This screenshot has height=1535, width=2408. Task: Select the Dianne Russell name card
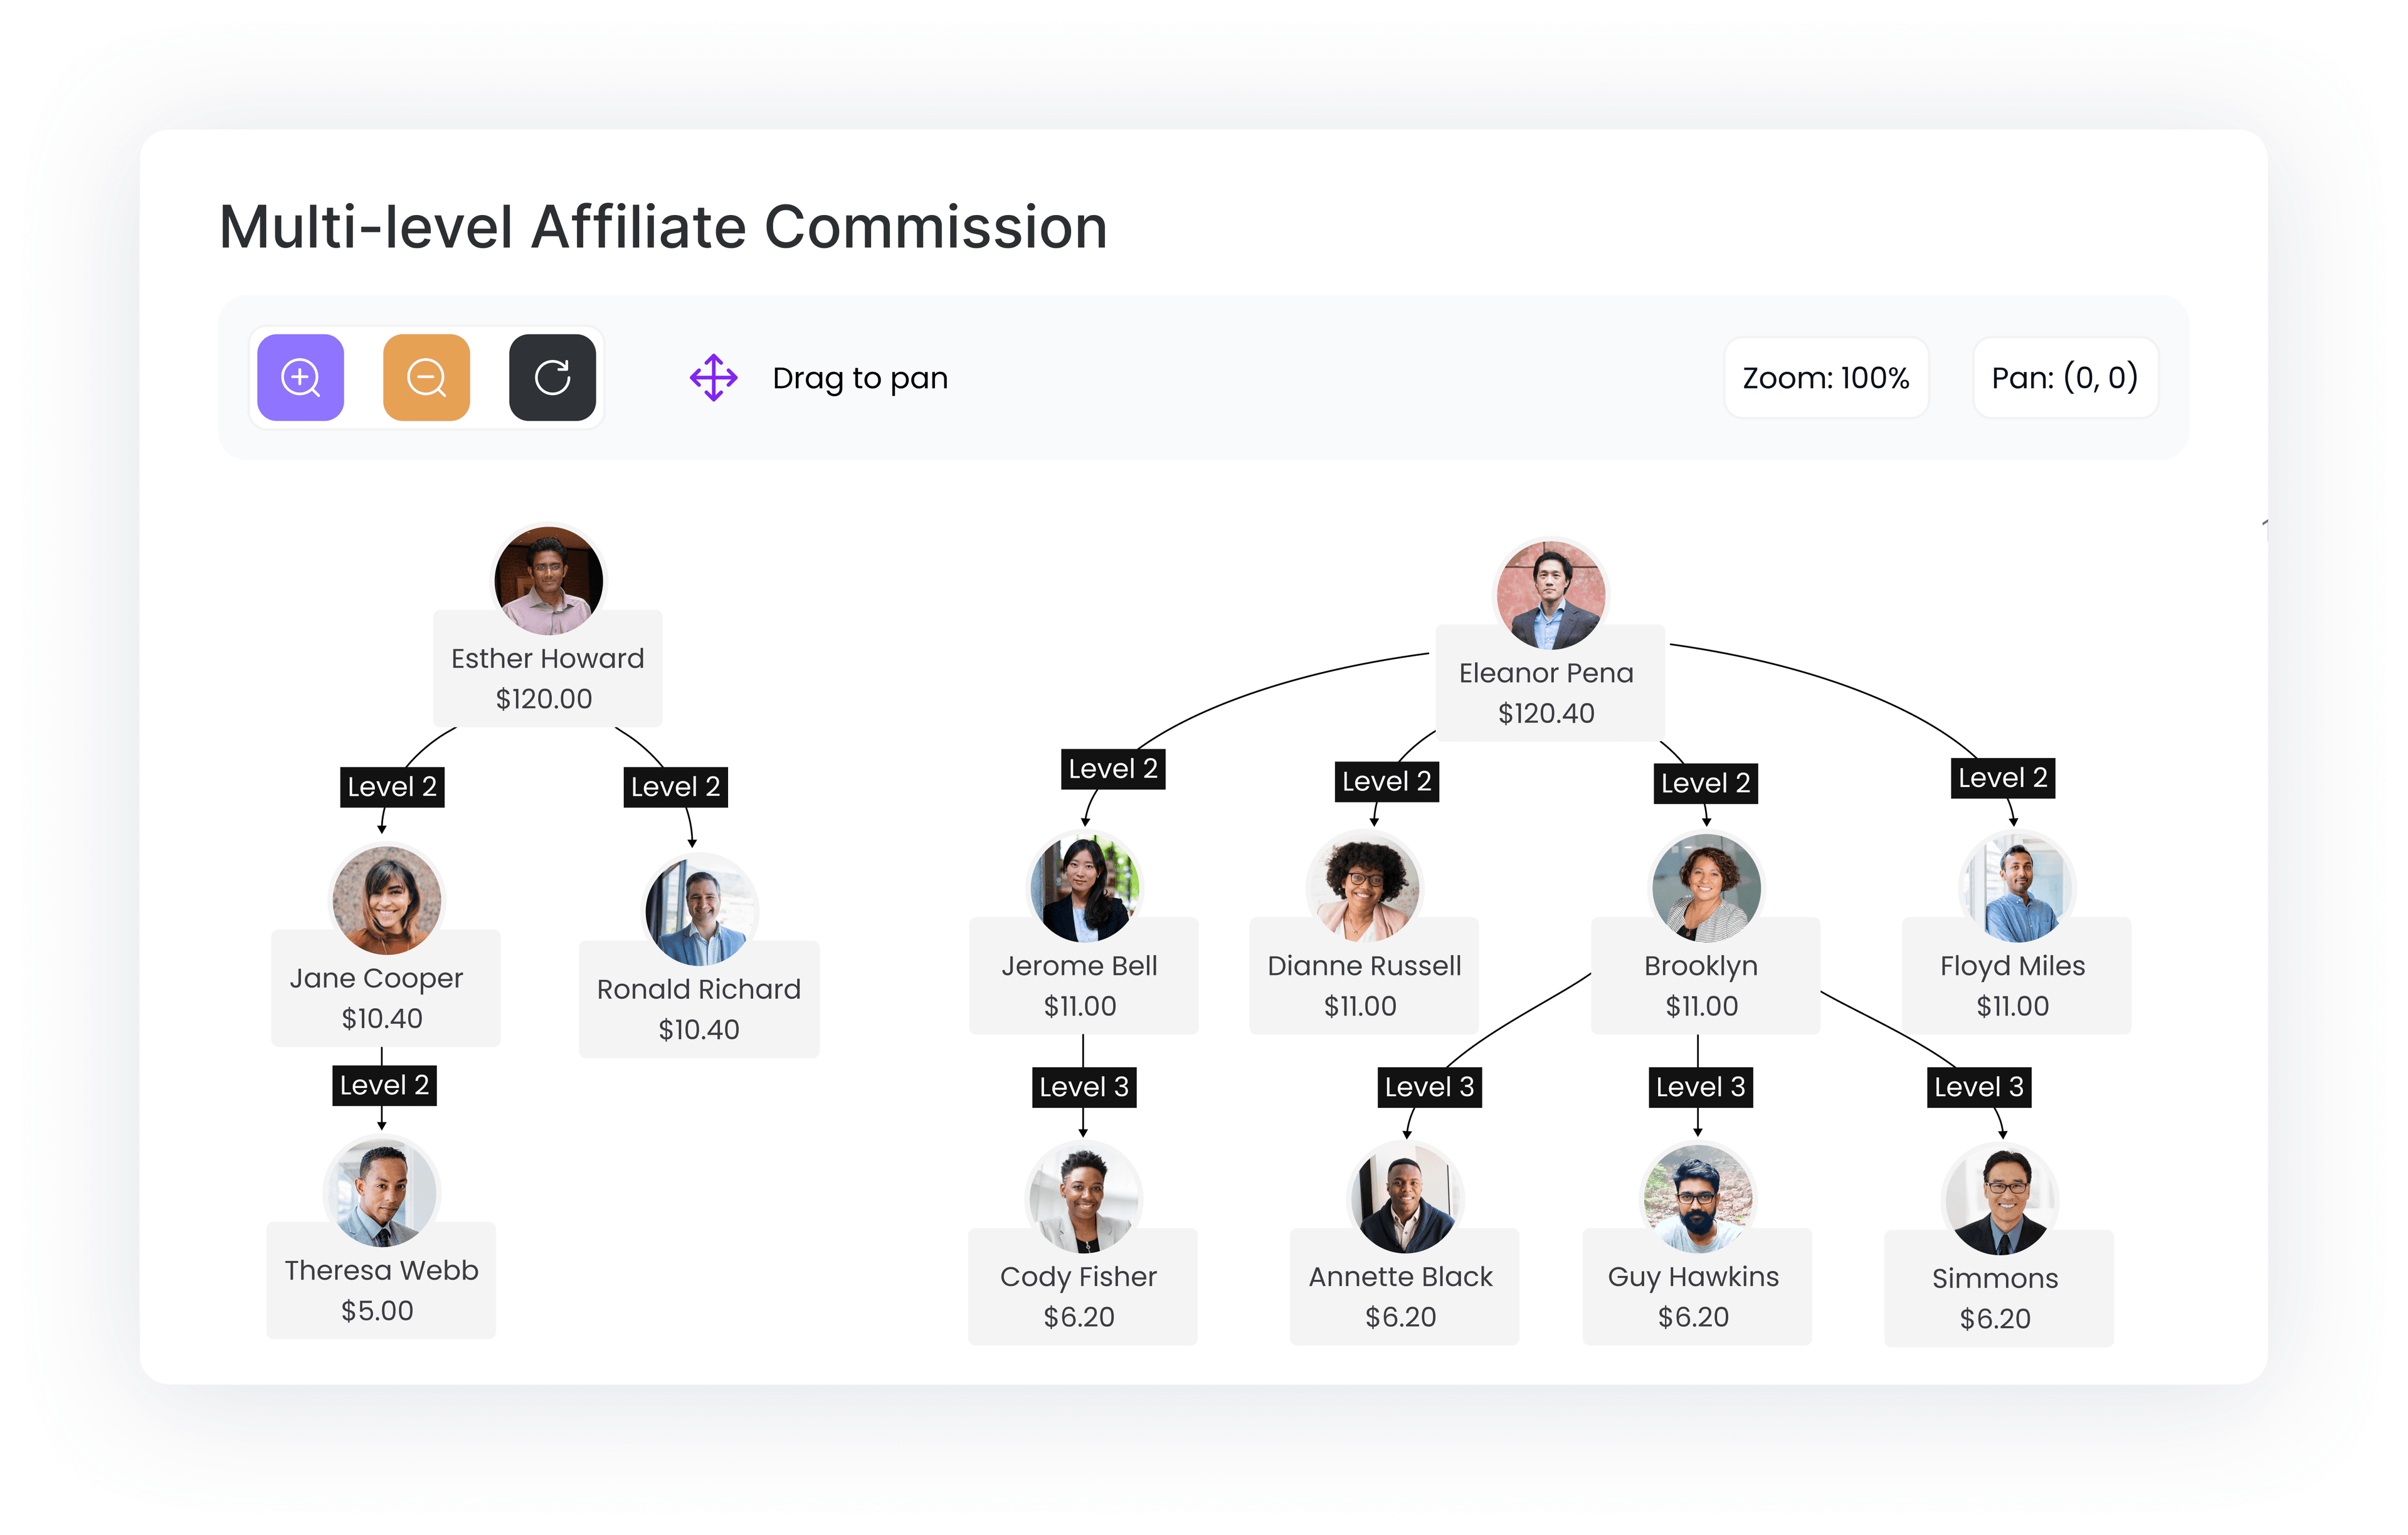(1363, 985)
